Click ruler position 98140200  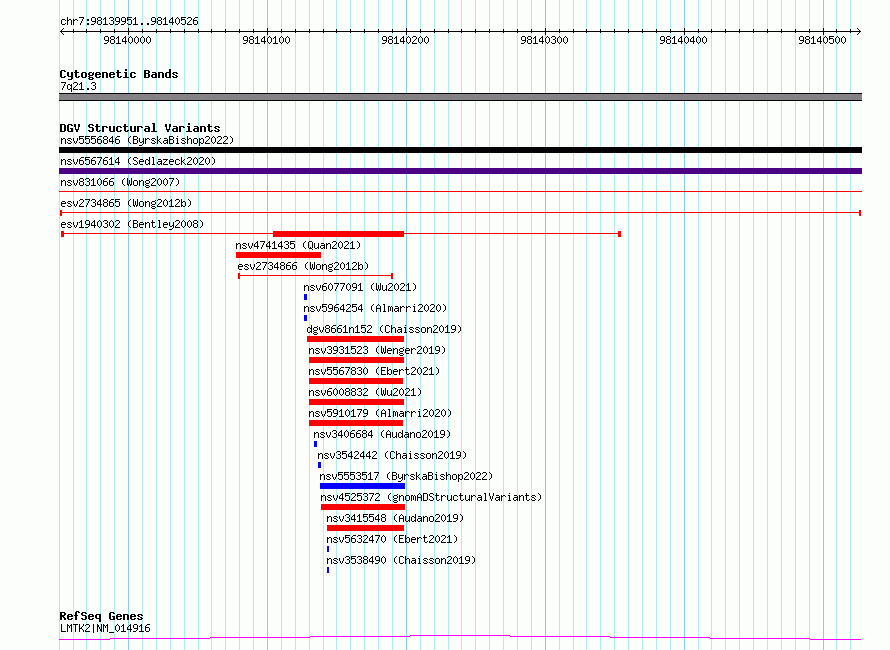coord(405,40)
